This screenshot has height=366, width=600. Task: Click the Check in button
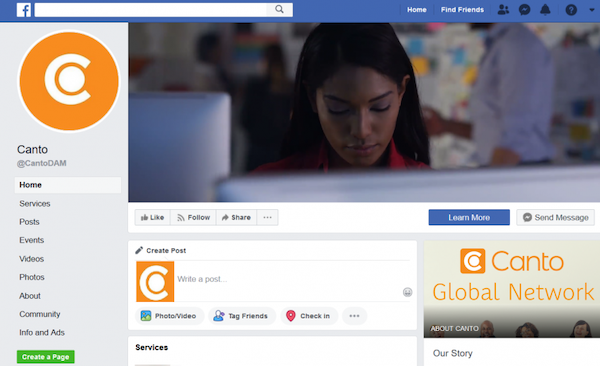[x=309, y=316]
